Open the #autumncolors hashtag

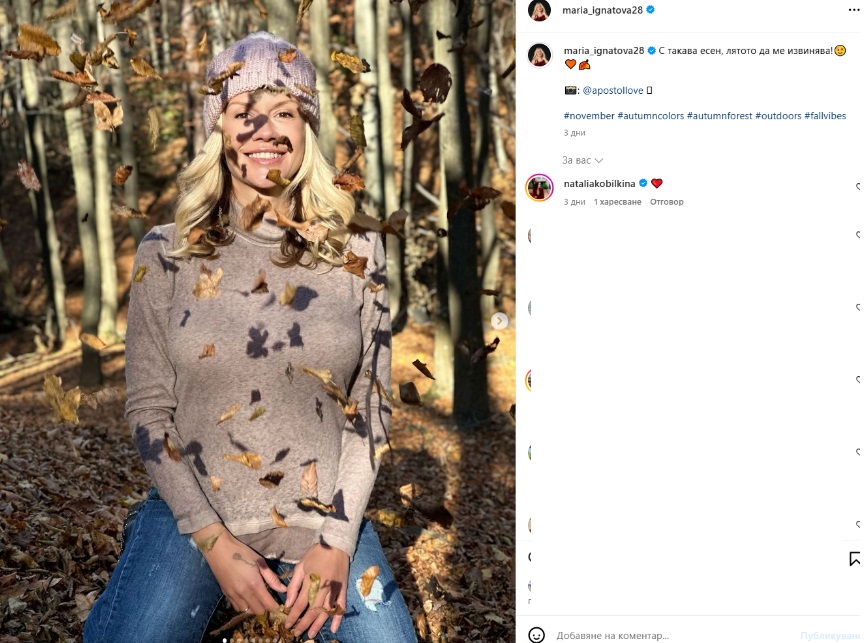[x=651, y=116]
